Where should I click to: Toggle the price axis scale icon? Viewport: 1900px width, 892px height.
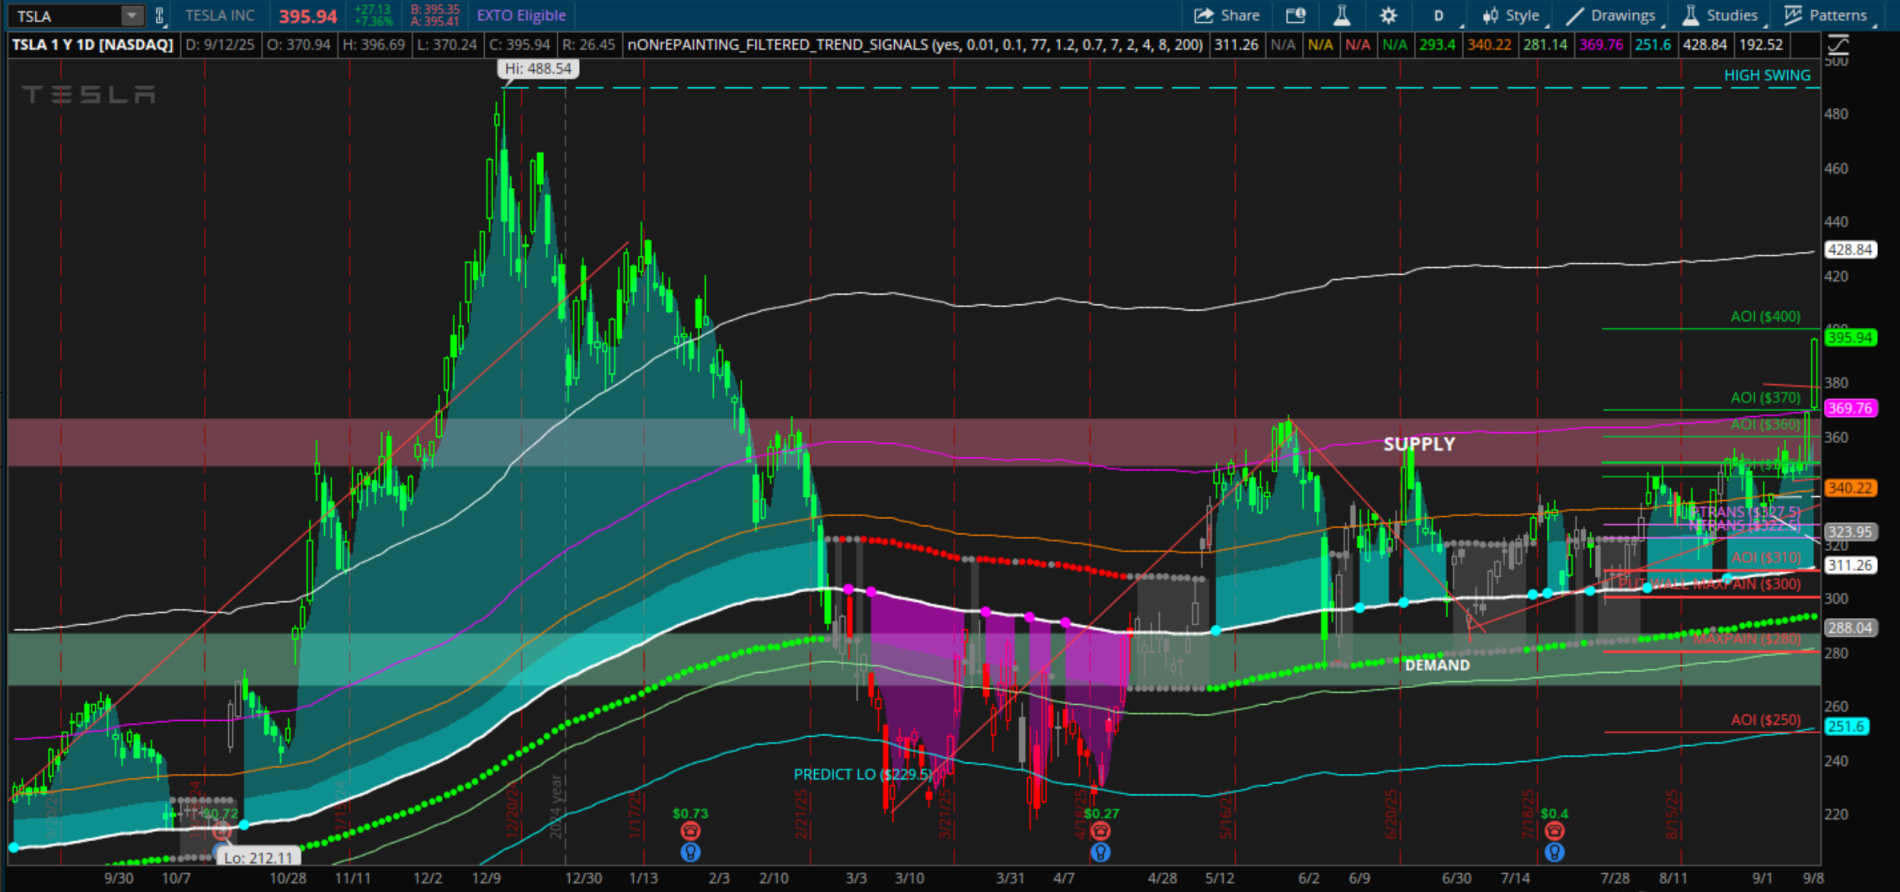(1838, 44)
